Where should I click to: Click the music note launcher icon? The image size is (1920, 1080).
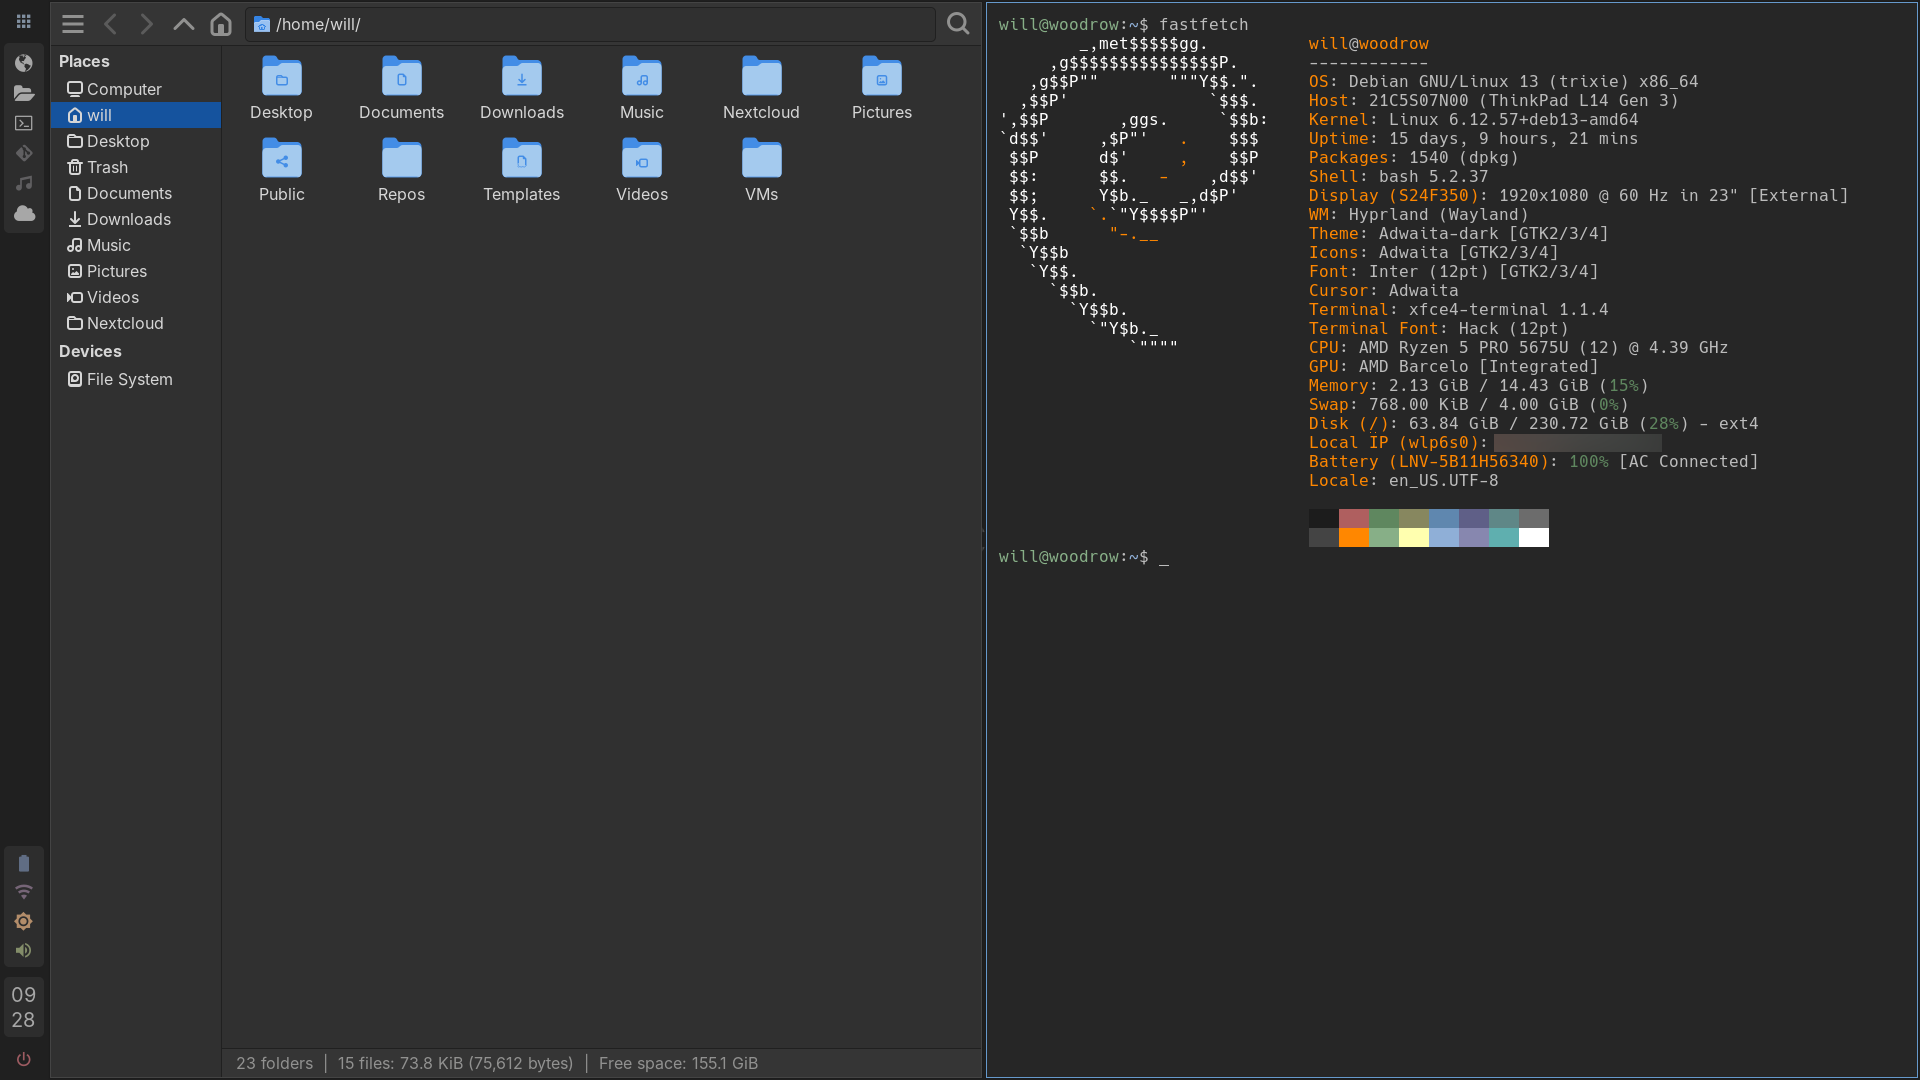pos(24,183)
